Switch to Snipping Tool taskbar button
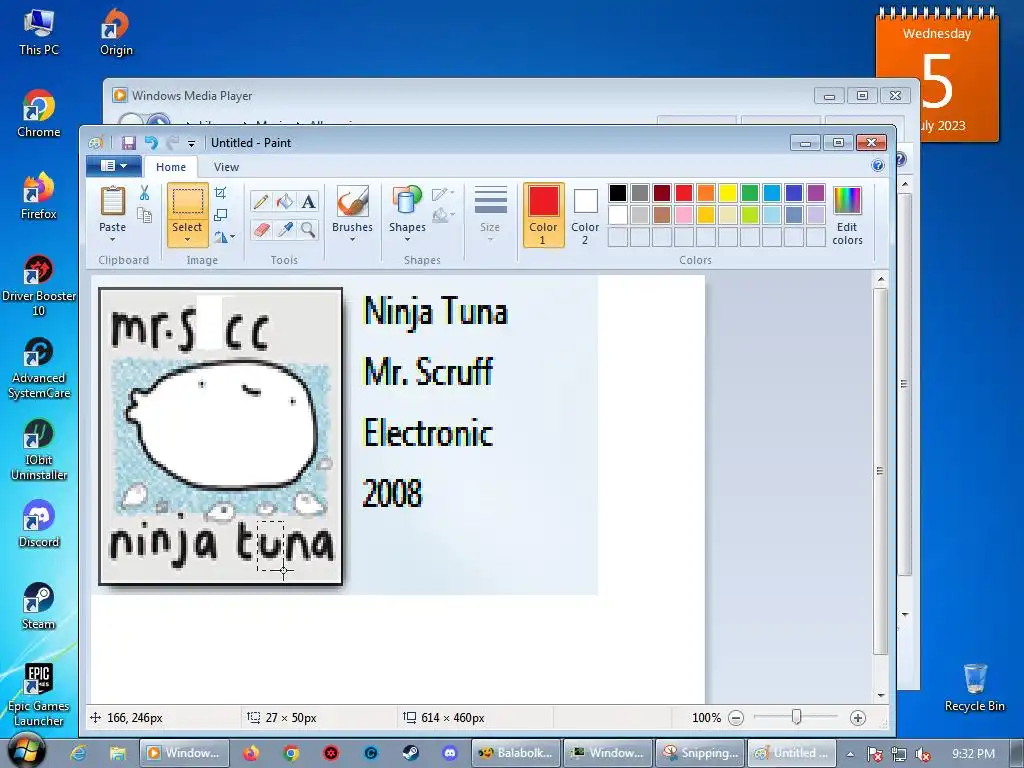This screenshot has width=1024, height=768. click(x=699, y=753)
